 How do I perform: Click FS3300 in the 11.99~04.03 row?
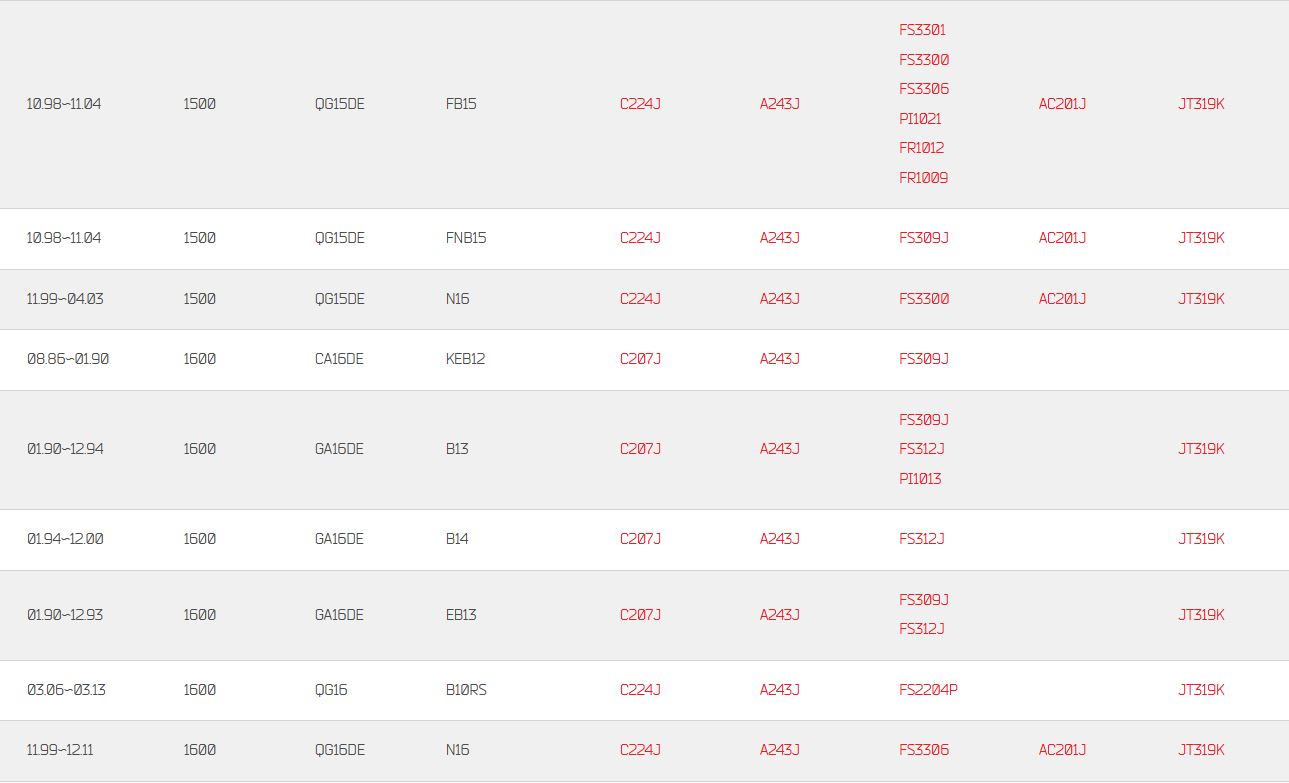pyautogui.click(x=924, y=299)
